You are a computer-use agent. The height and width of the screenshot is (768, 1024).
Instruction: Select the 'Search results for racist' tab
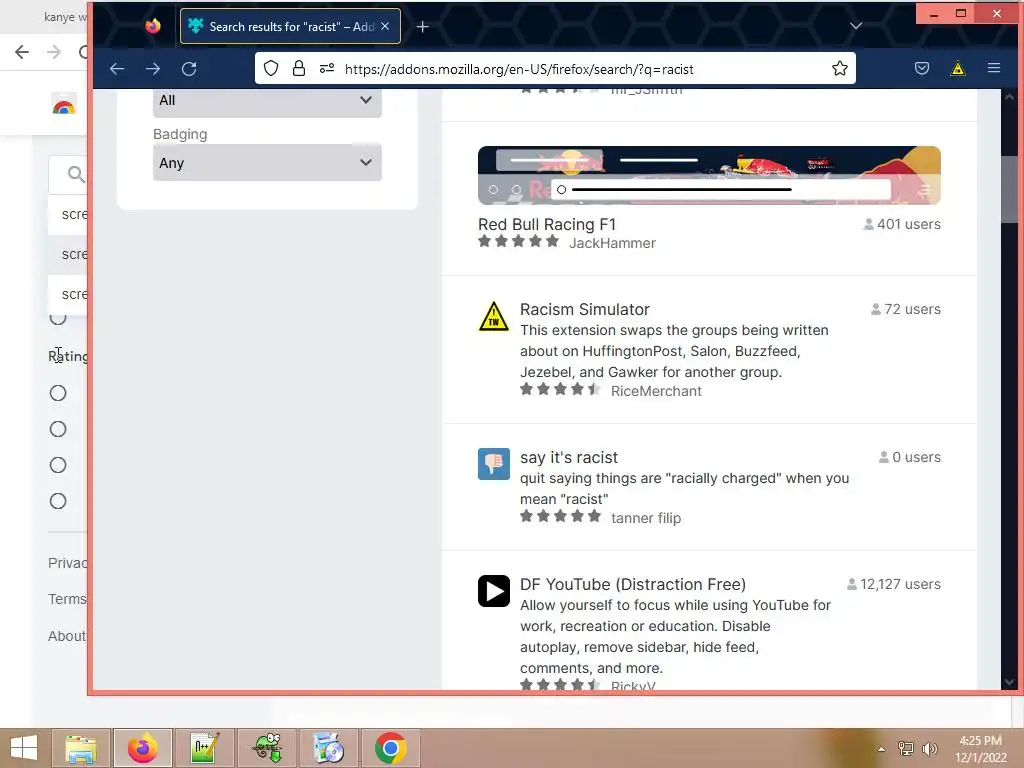[x=290, y=26]
